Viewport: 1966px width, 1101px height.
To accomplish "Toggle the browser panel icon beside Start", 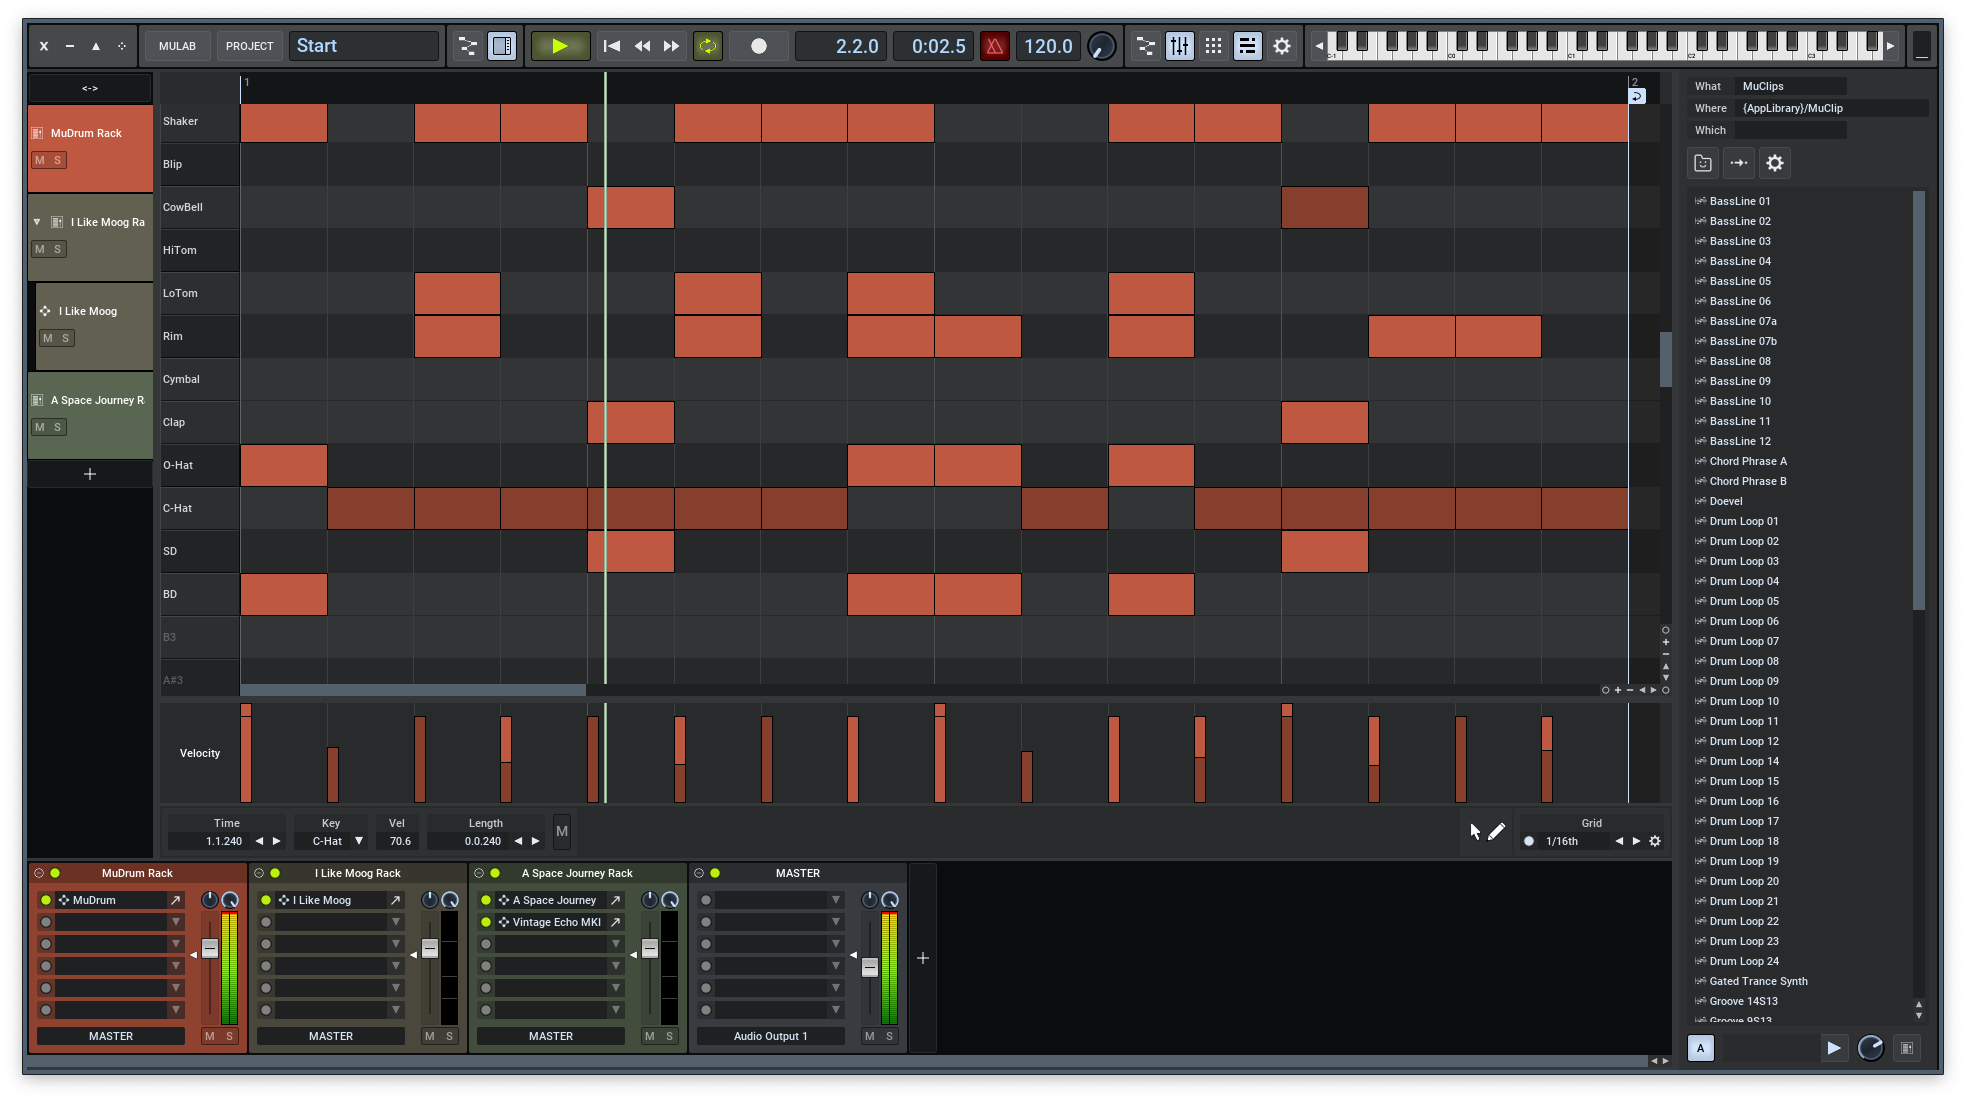I will point(502,46).
